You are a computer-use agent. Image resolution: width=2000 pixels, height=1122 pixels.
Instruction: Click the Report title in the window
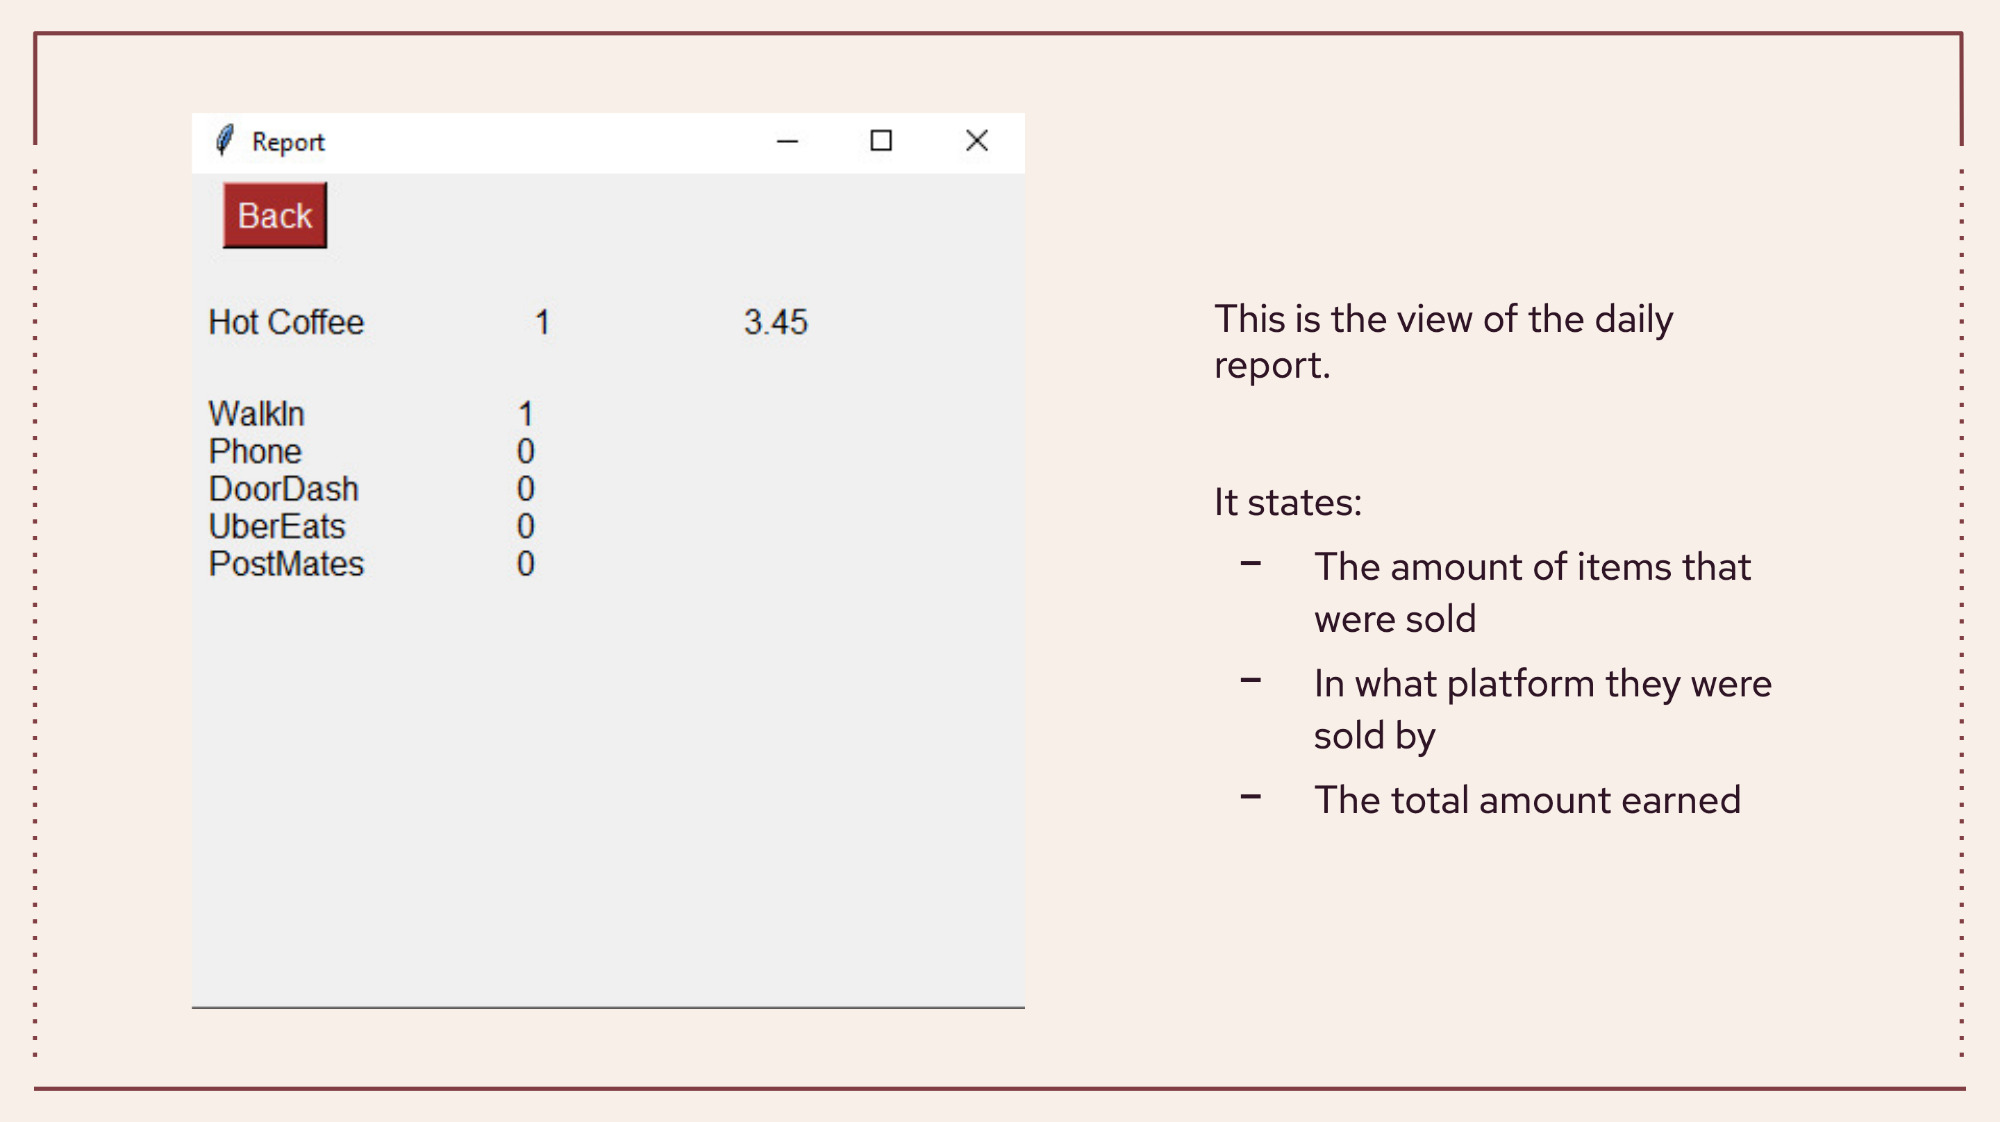[290, 141]
